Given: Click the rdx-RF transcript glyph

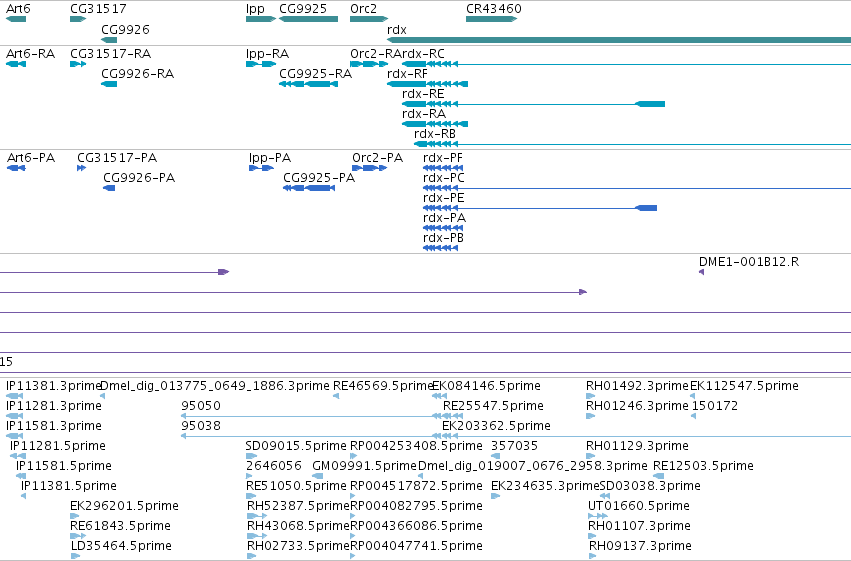Looking at the screenshot, I should (428, 84).
